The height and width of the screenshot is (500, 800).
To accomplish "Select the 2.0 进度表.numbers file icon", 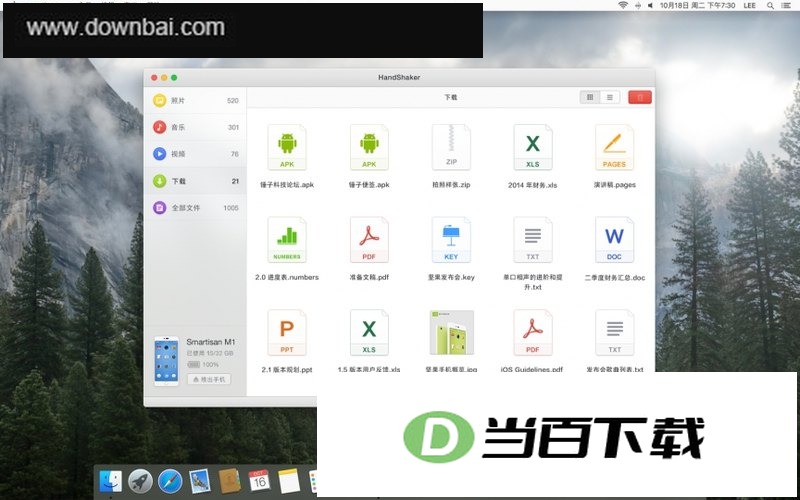I will (287, 240).
